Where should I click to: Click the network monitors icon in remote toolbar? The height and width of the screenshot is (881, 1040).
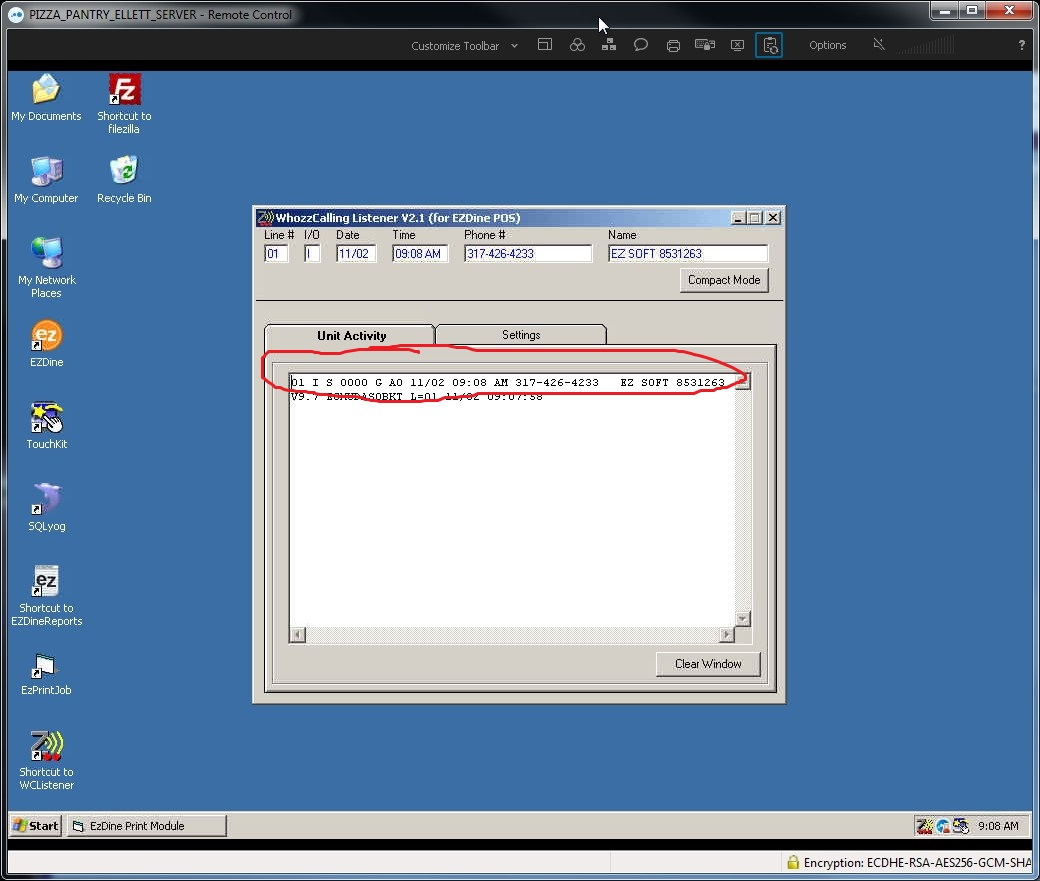609,45
